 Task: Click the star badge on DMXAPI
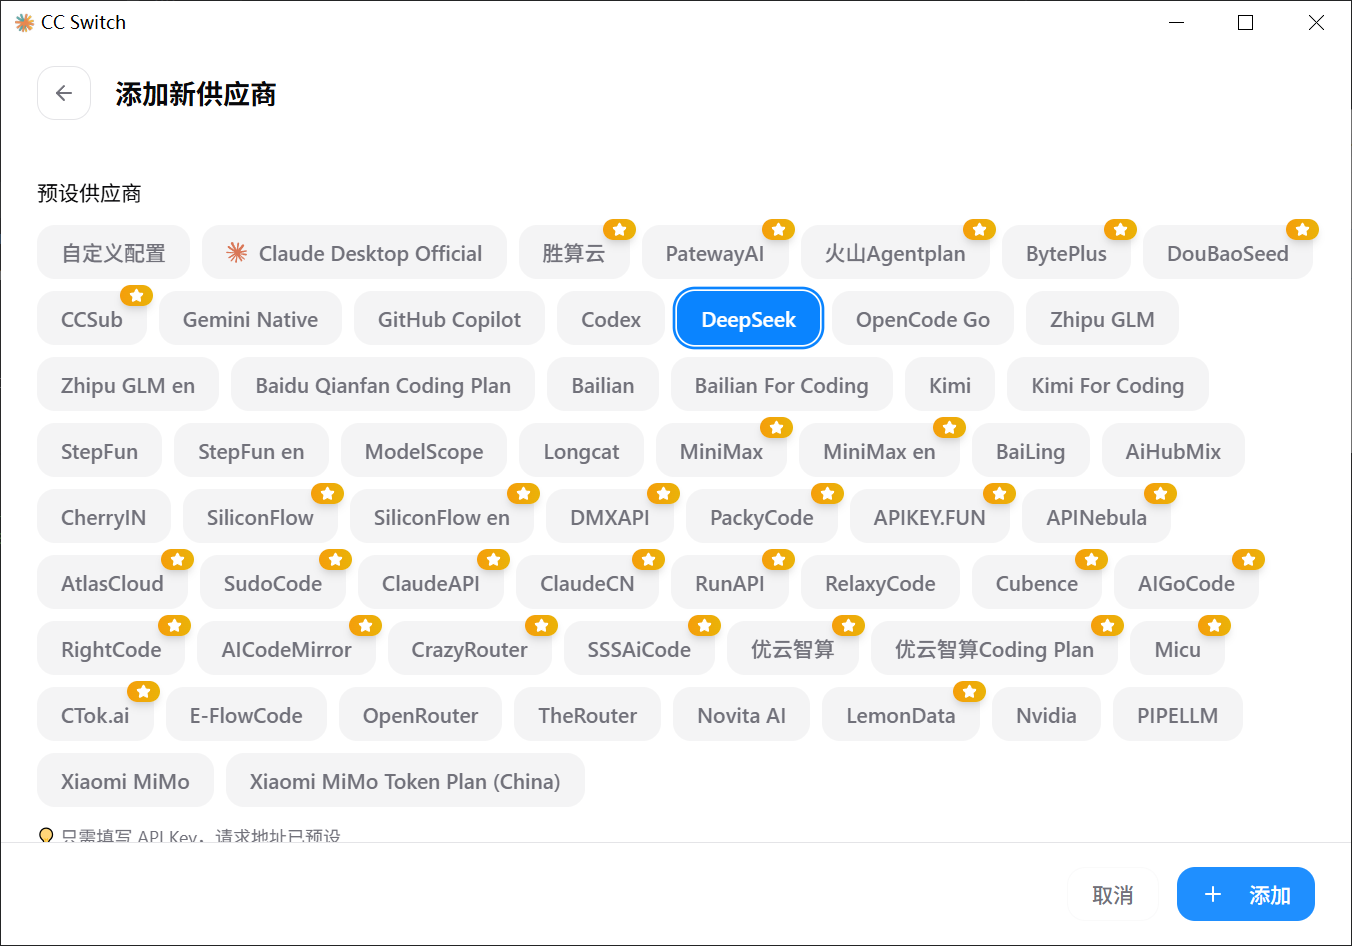point(663,494)
